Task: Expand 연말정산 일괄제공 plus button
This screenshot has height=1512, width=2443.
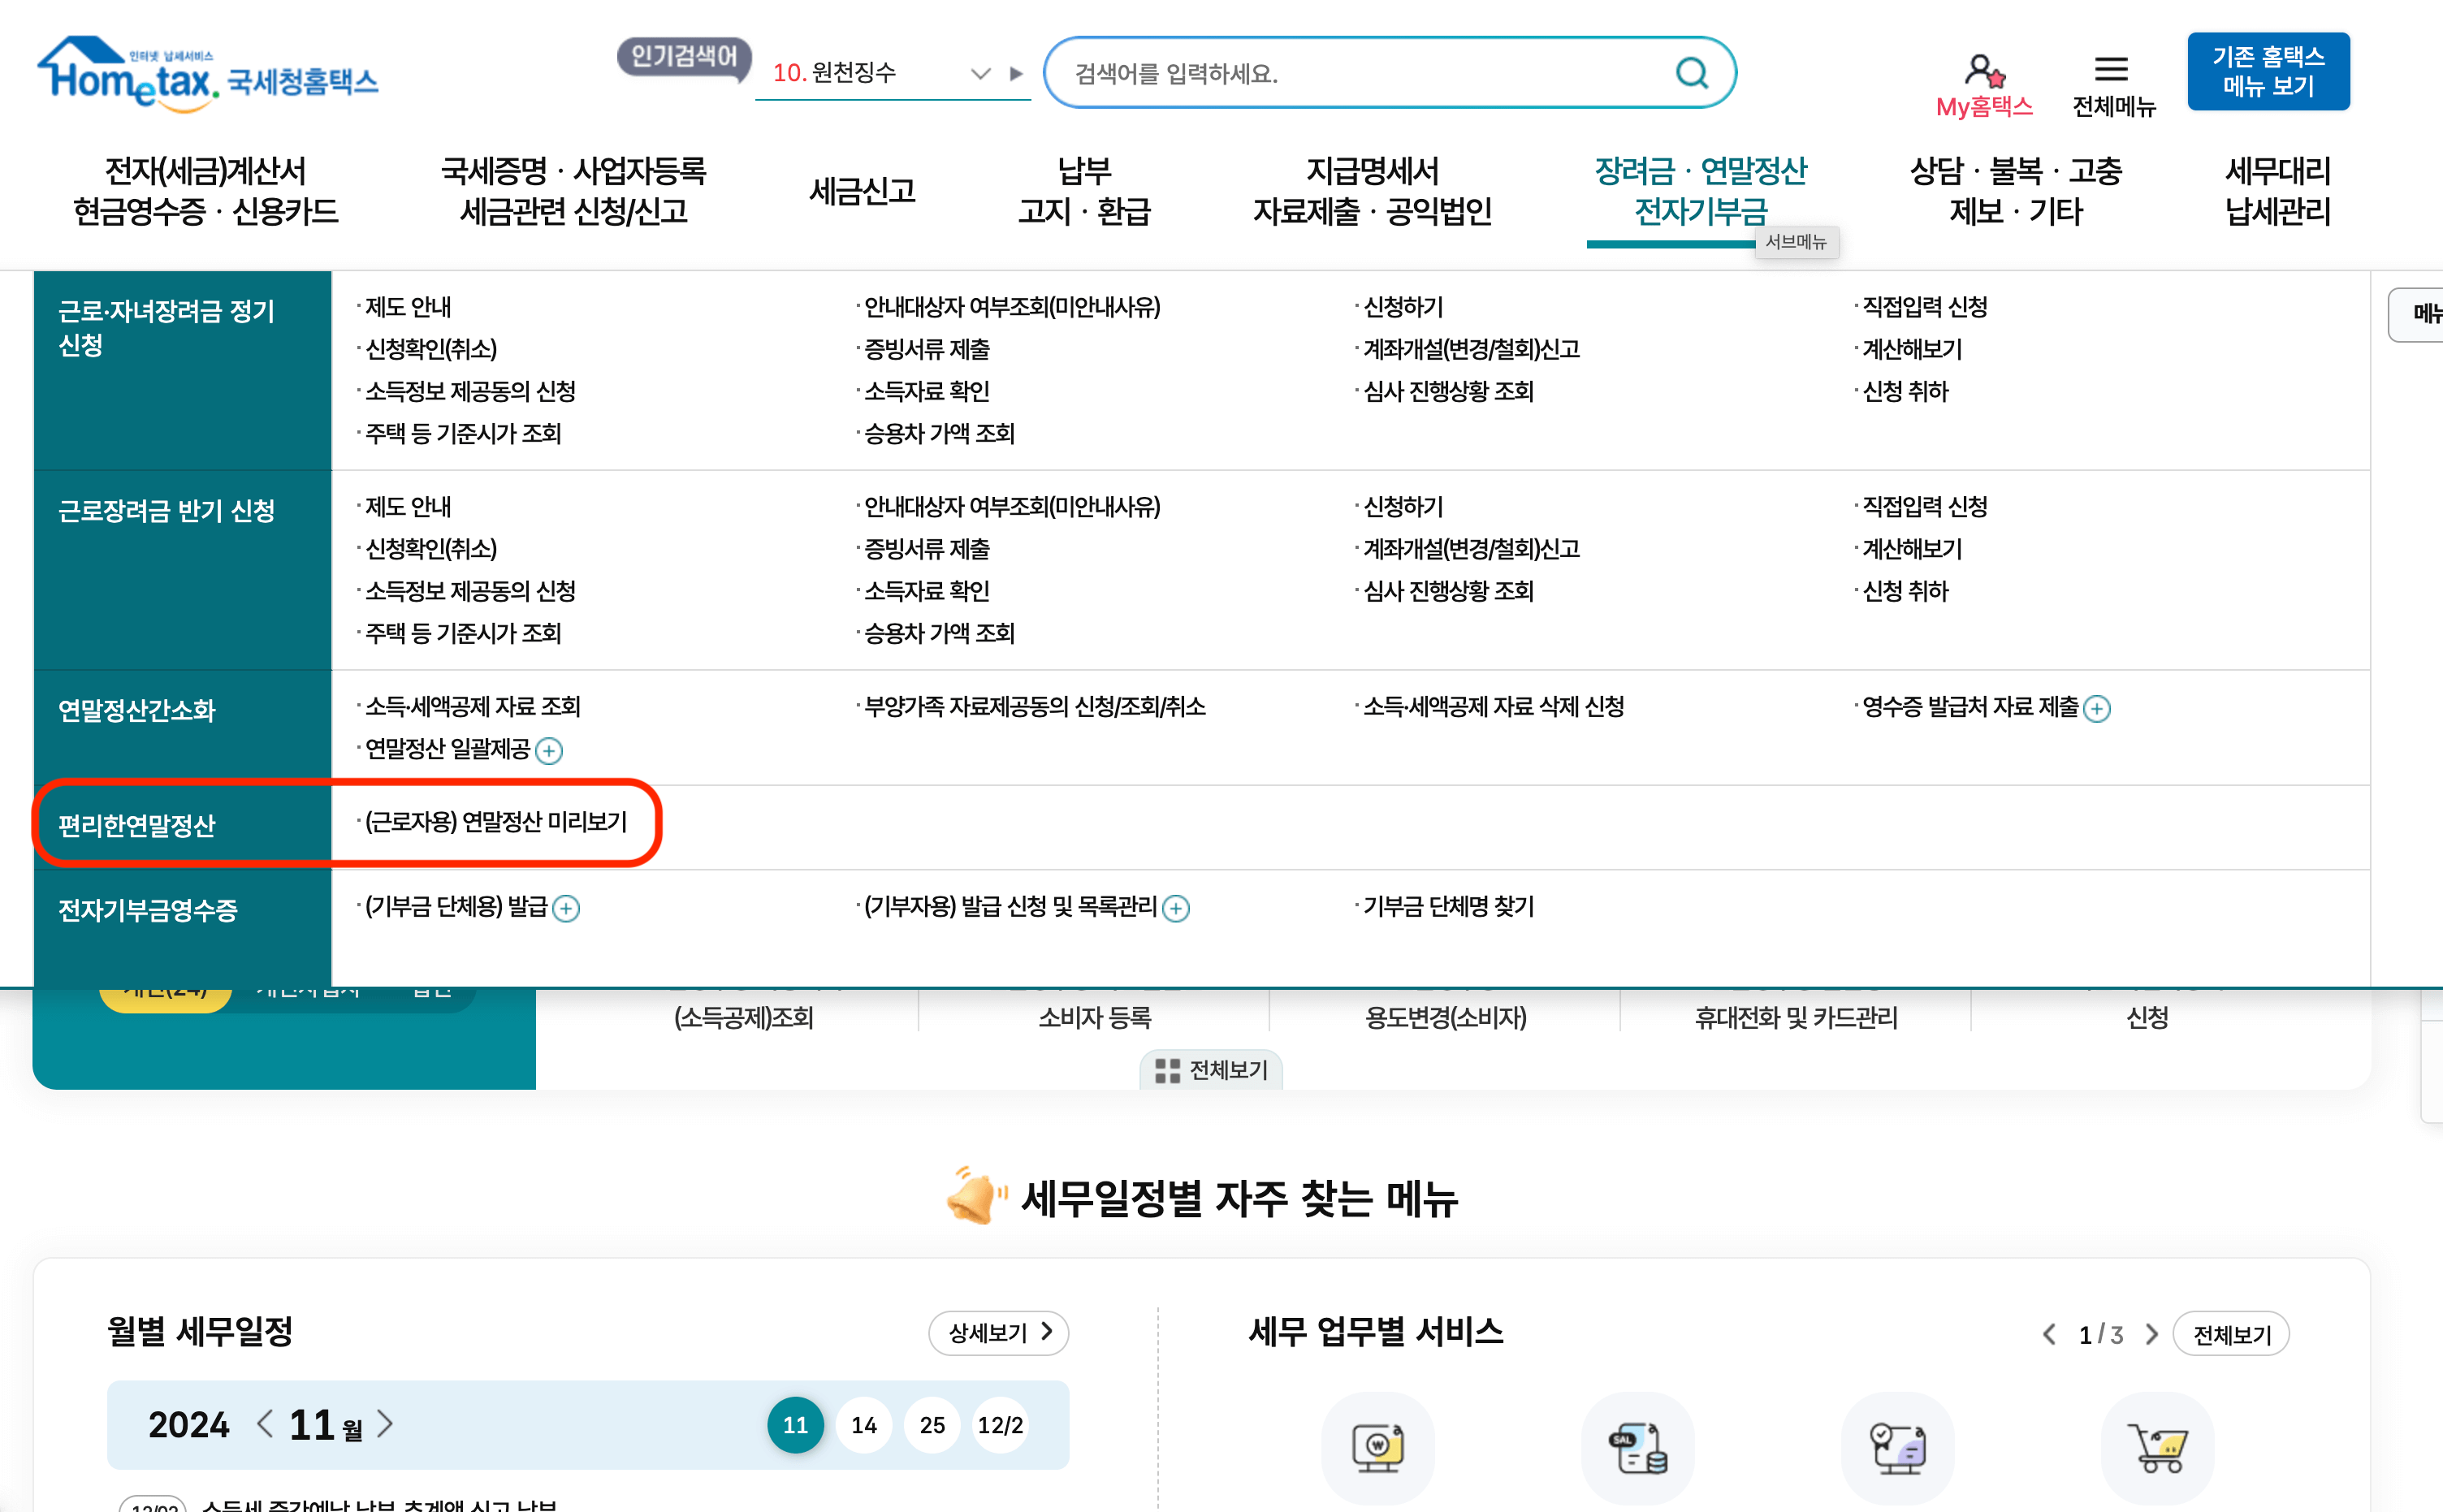Action: pos(549,750)
